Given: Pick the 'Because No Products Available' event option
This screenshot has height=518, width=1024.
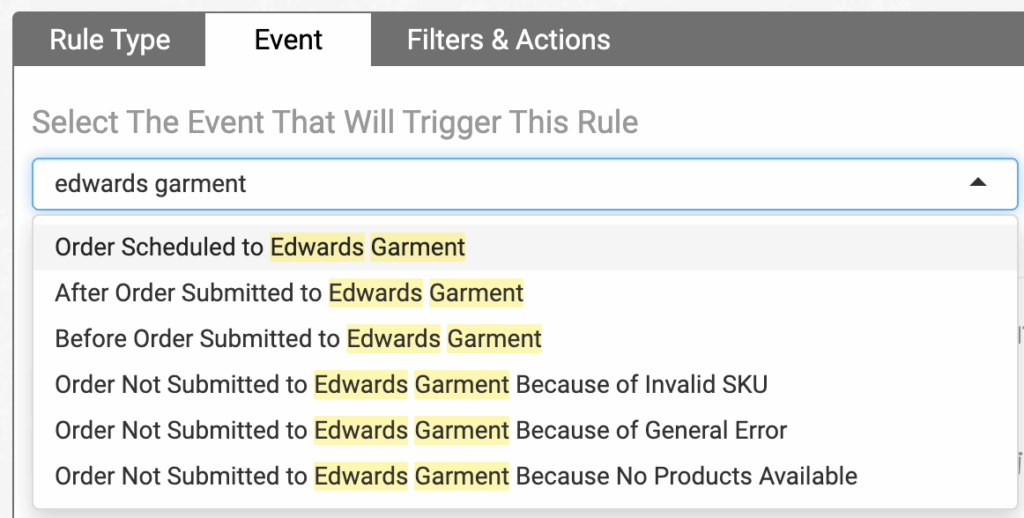Looking at the screenshot, I should (x=525, y=476).
